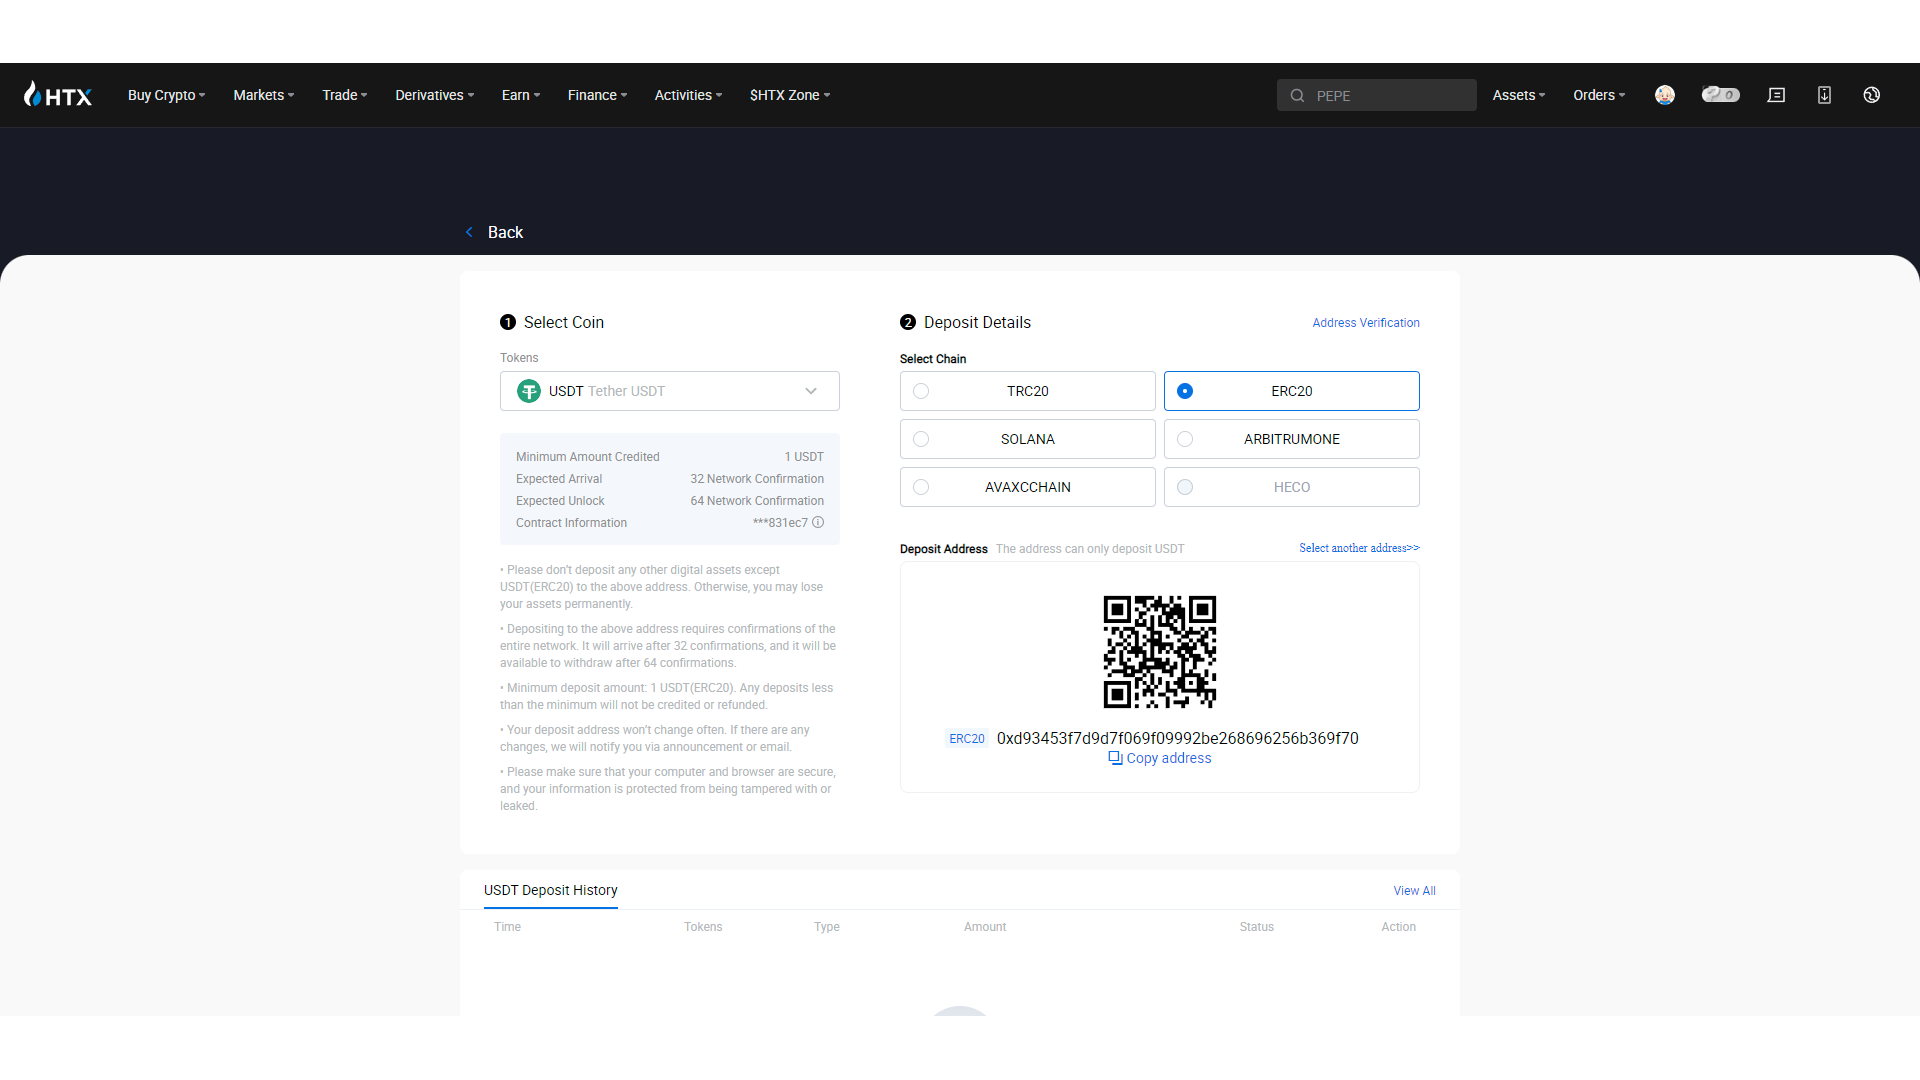Open the Orders menu
This screenshot has height=1080, width=1920.
[x=1600, y=95]
